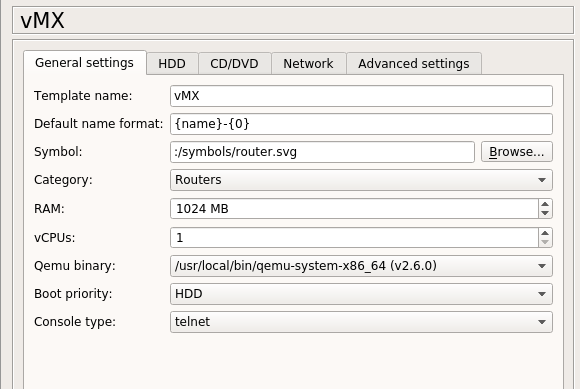Click the "Console type:" label

pos(75,322)
